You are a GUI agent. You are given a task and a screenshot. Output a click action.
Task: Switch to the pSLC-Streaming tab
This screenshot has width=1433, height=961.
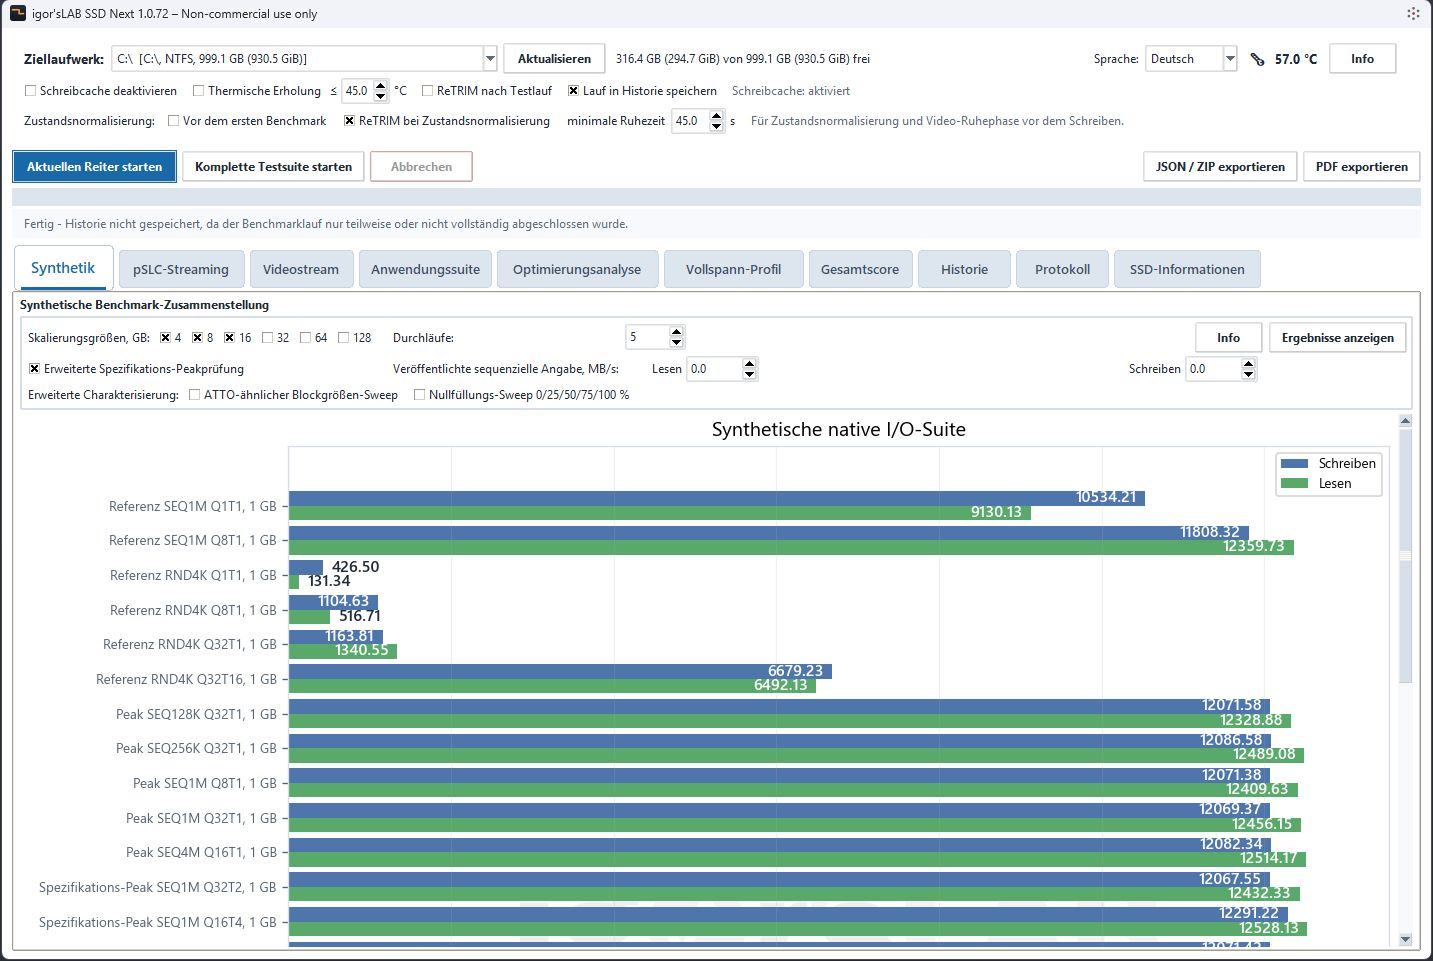[181, 269]
